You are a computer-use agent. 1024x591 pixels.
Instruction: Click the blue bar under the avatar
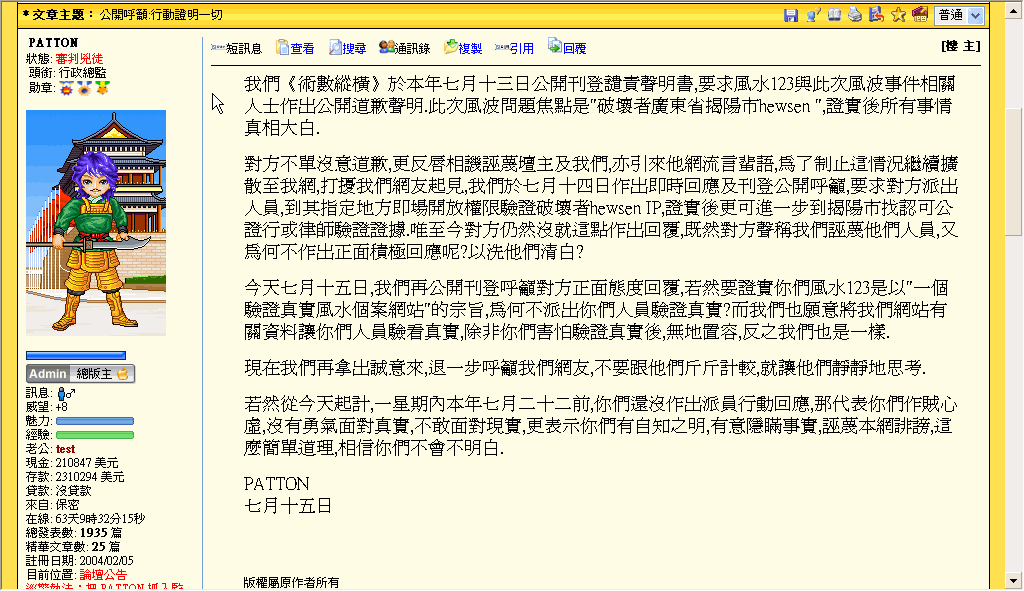(x=76, y=356)
